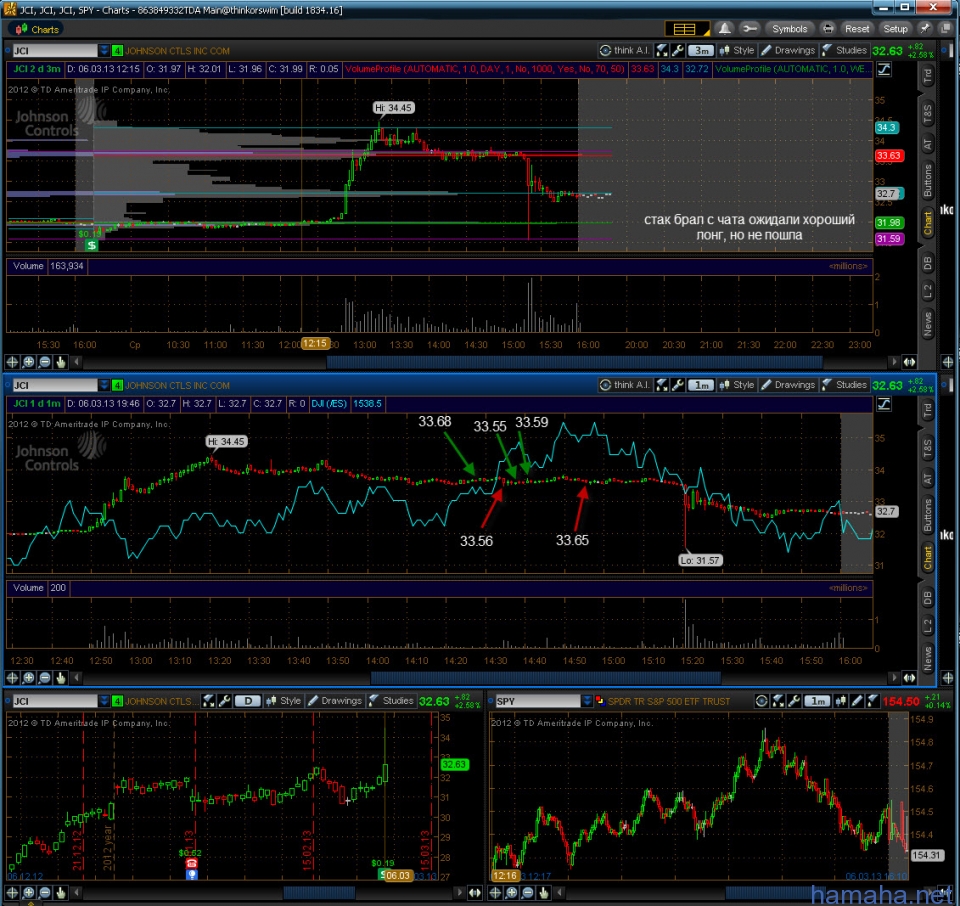Click the SPY symbol input field

pyautogui.click(x=537, y=702)
